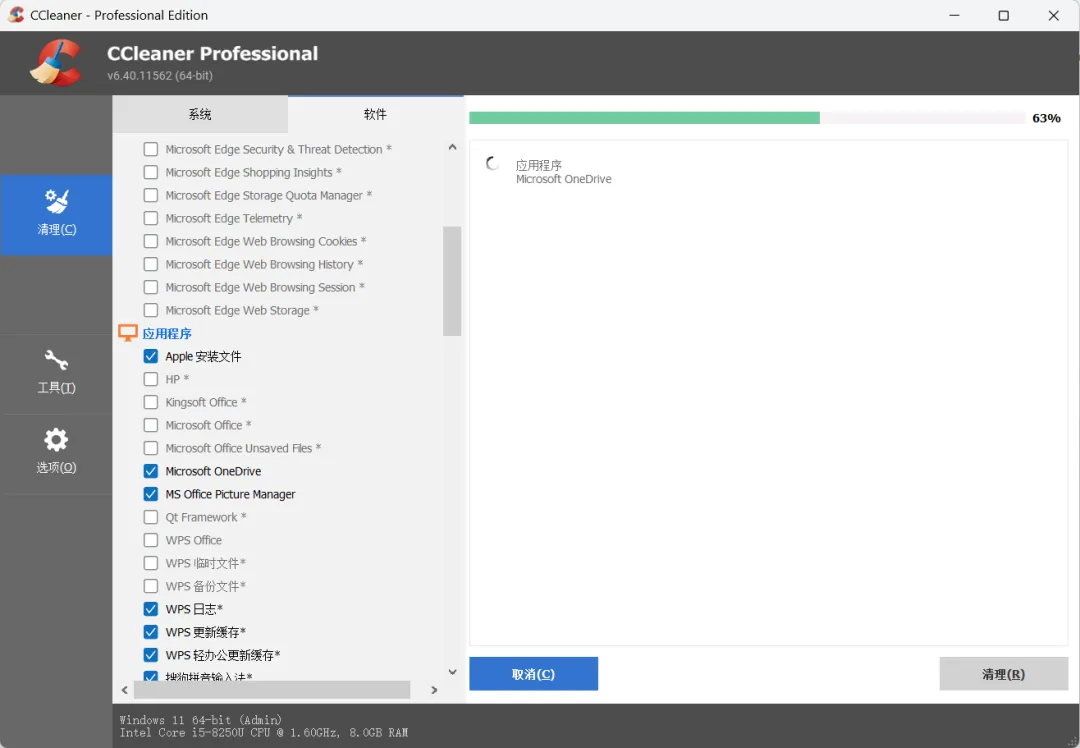Switch to the 系统 tab
Image resolution: width=1080 pixels, height=748 pixels.
pos(200,114)
